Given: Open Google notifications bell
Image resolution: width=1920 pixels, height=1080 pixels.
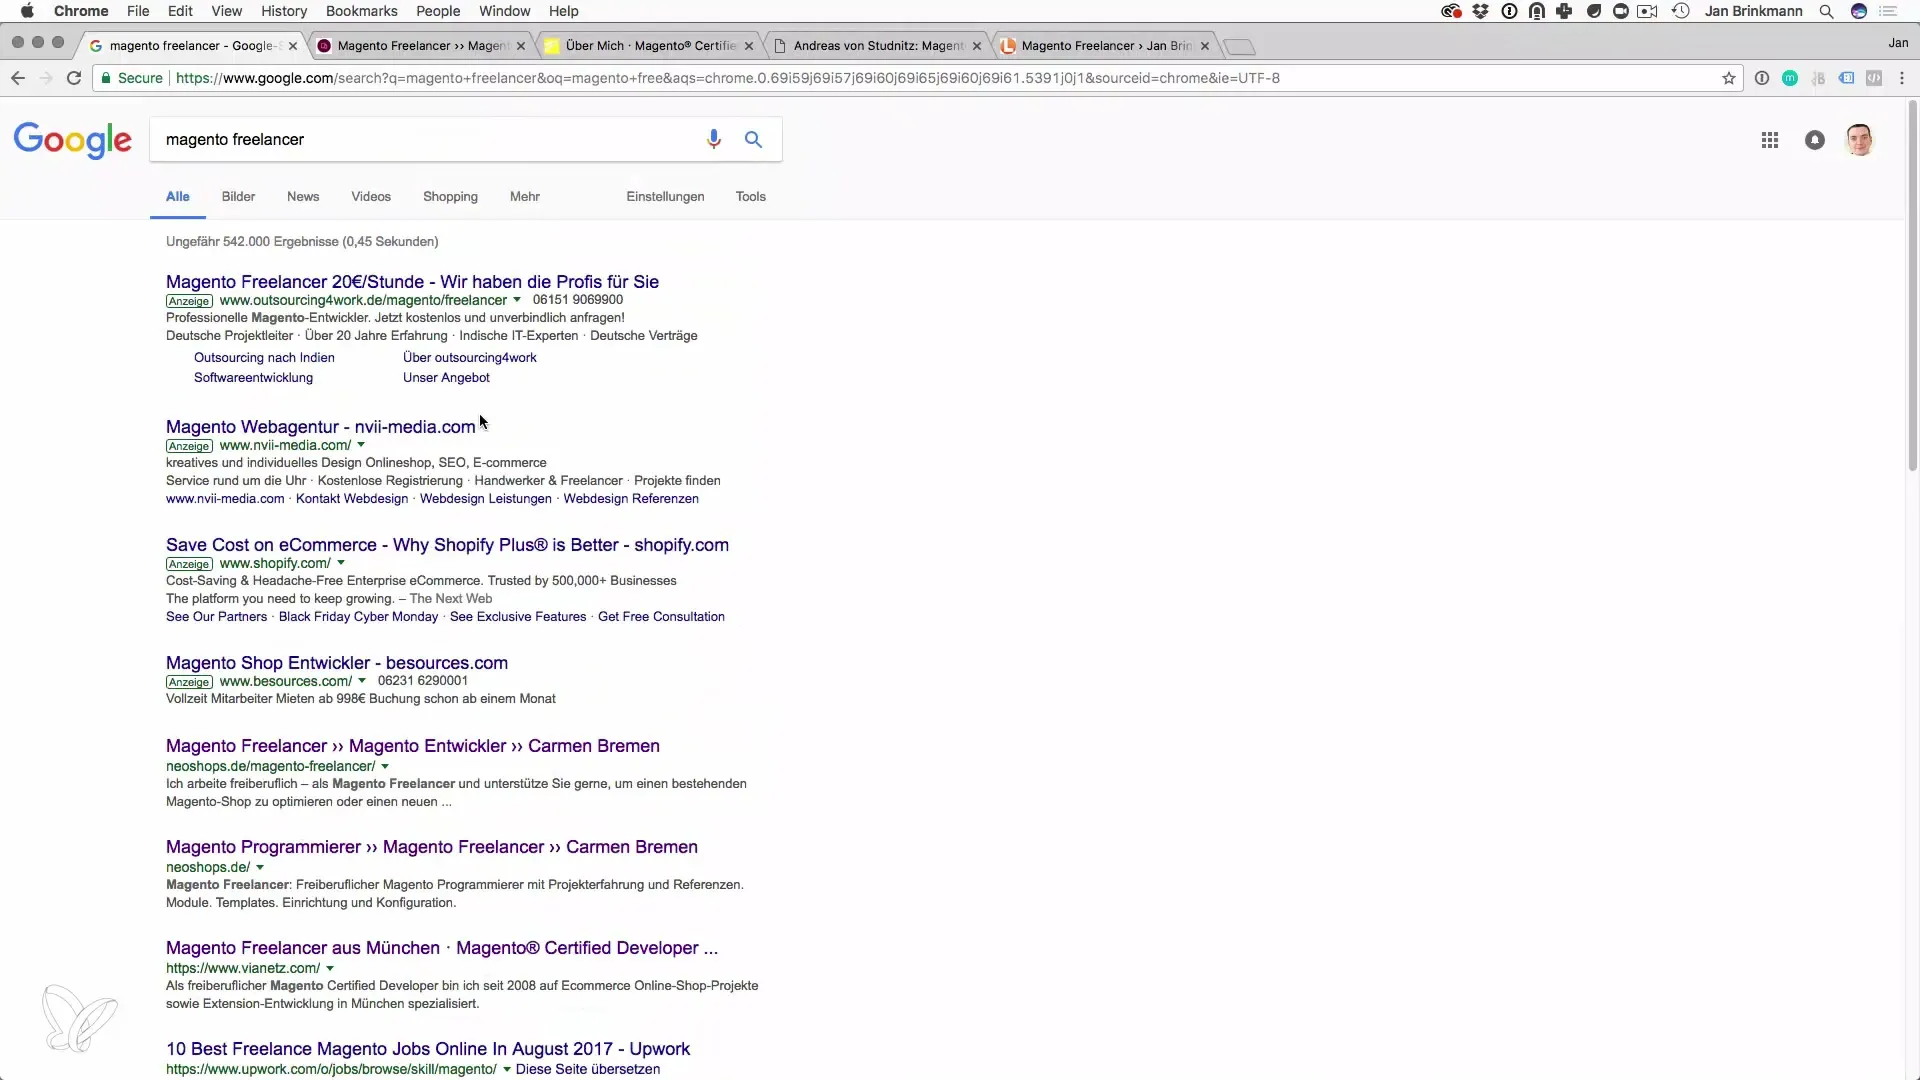Looking at the screenshot, I should tap(1814, 140).
